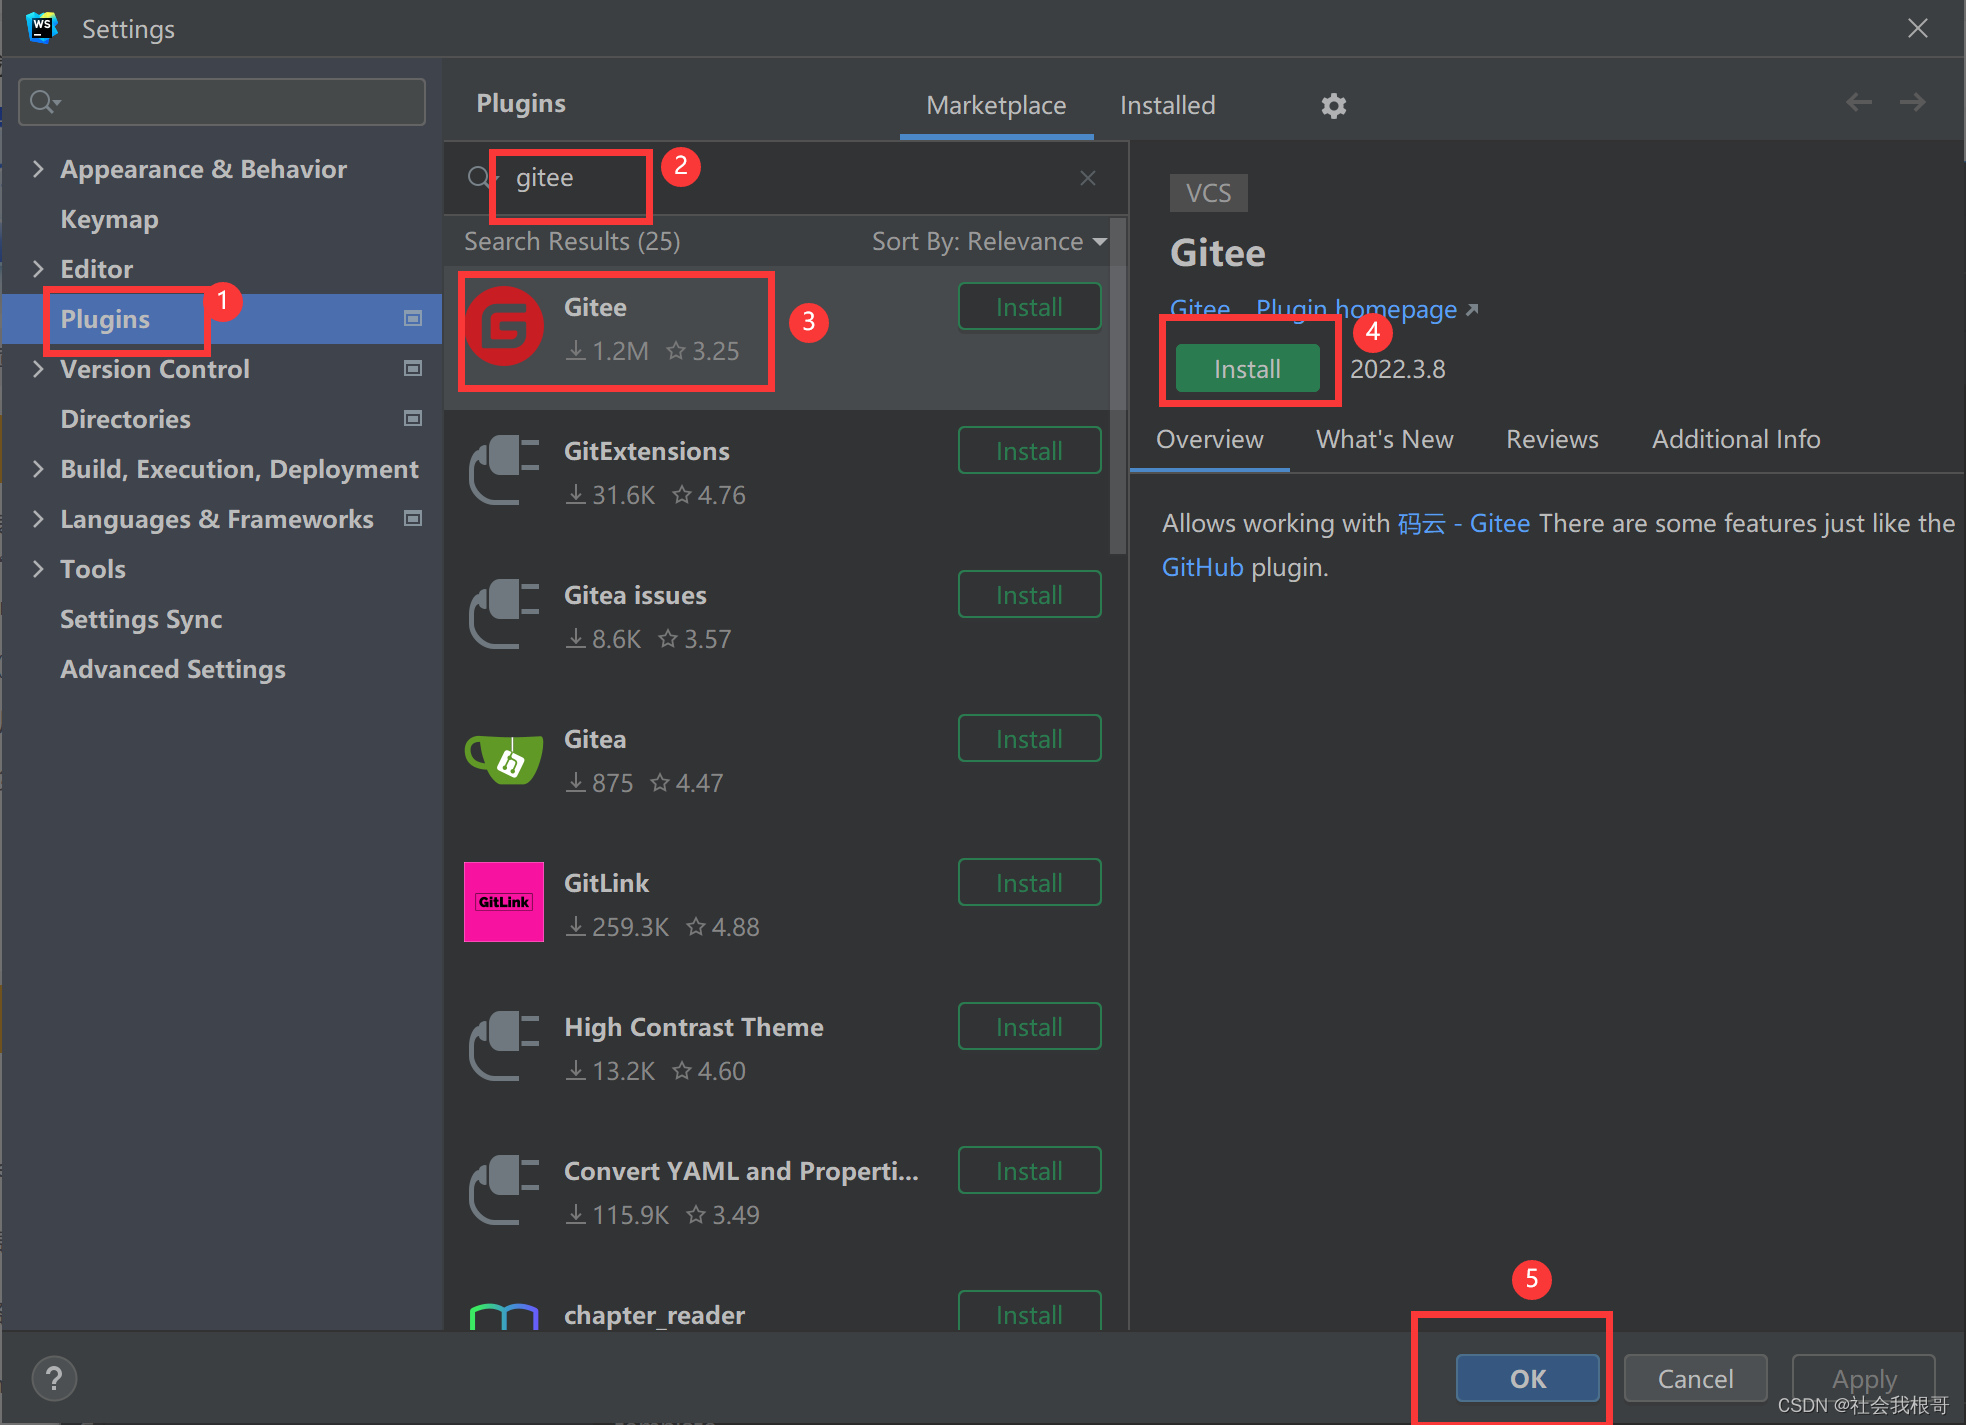
Task: Open the What's New tab
Action: point(1384,439)
